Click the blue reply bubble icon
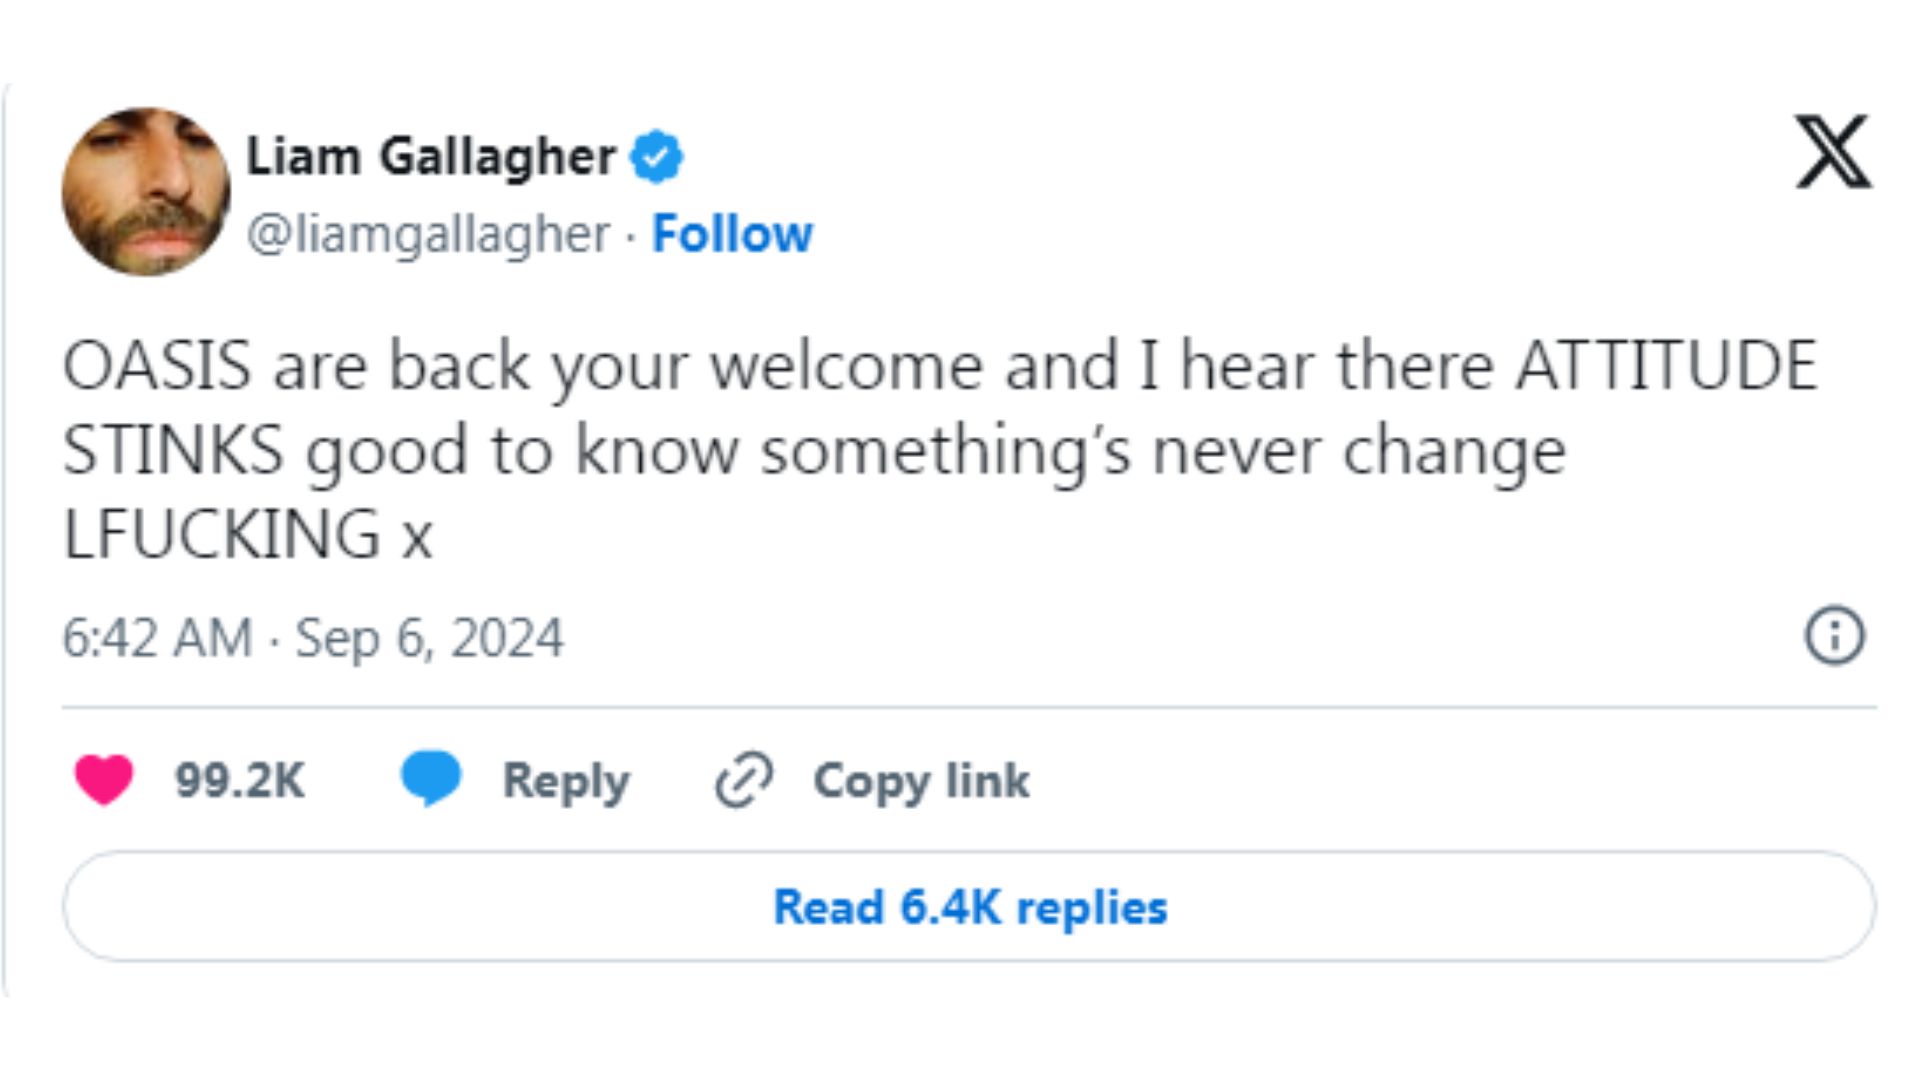 click(x=431, y=778)
